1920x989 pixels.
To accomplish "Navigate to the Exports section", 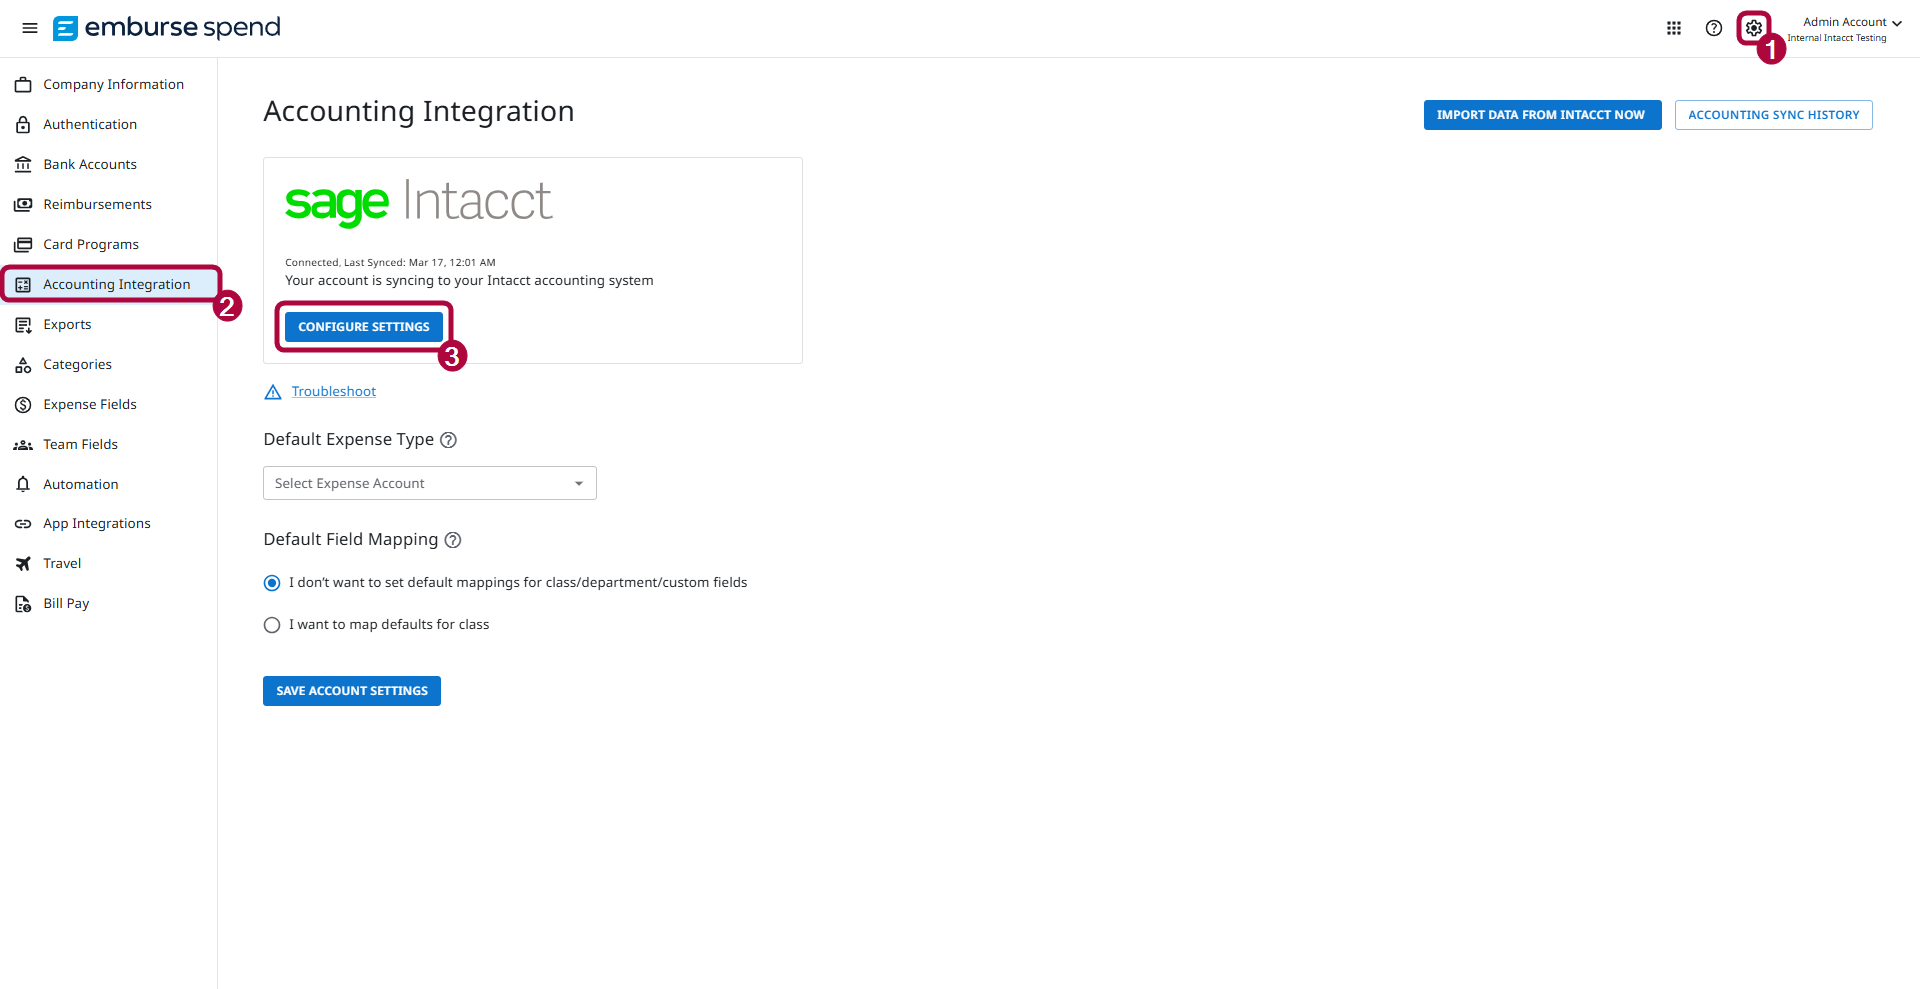I will pyautogui.click(x=68, y=324).
